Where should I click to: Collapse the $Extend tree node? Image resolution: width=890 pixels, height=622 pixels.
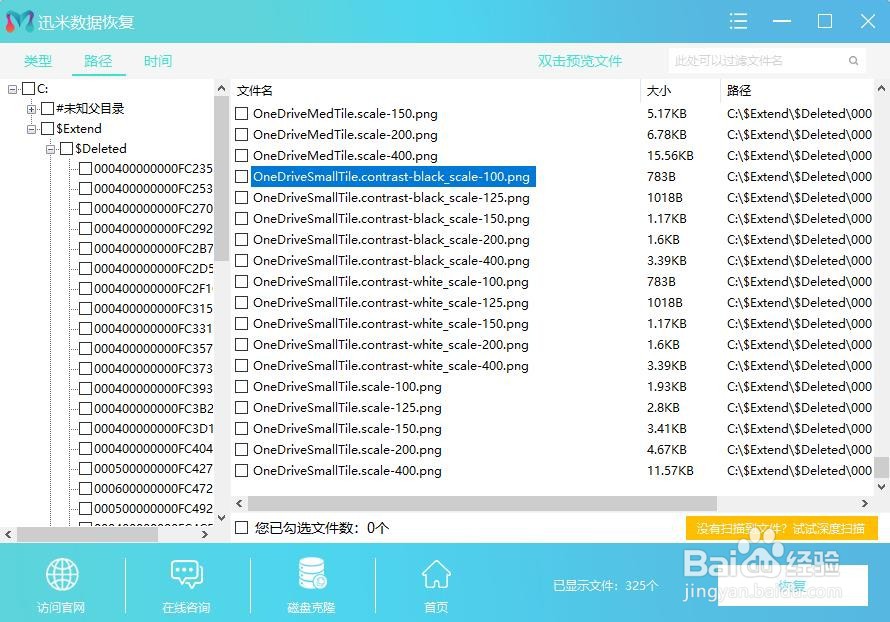click(x=31, y=129)
